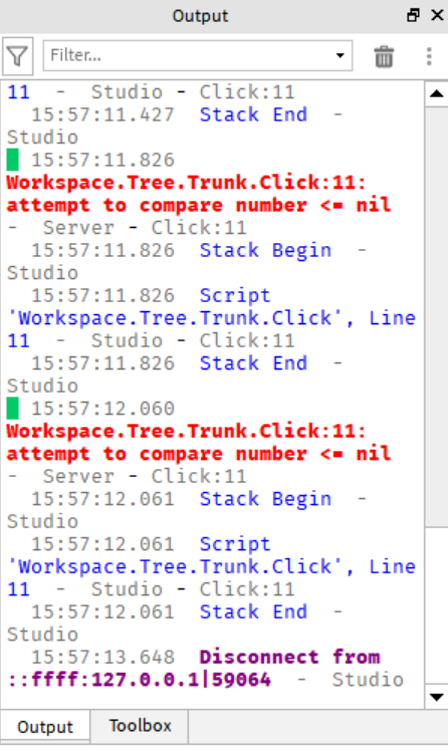Click the scrollbar down arrow

coord(436,697)
